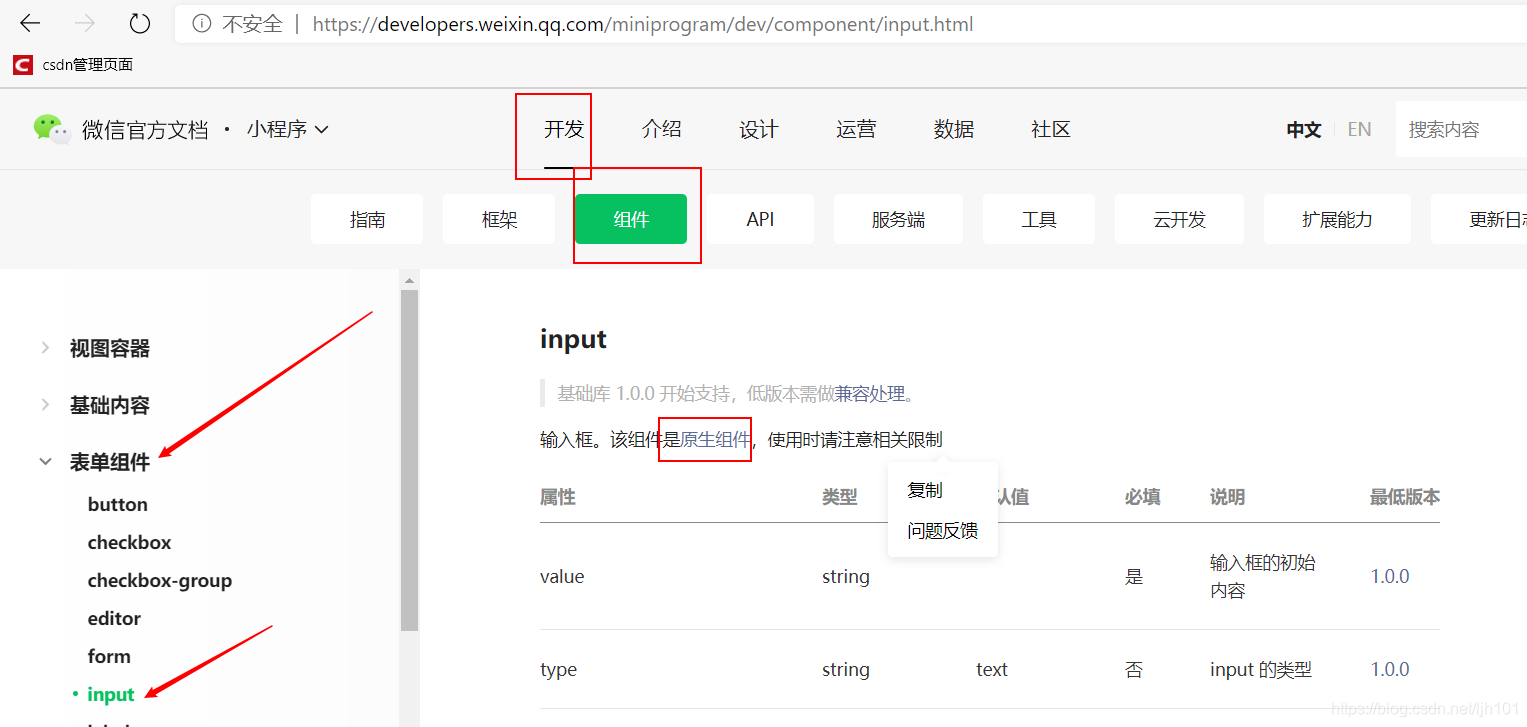Open the button component page
Viewport: 1527px width, 727px height.
pos(118,504)
